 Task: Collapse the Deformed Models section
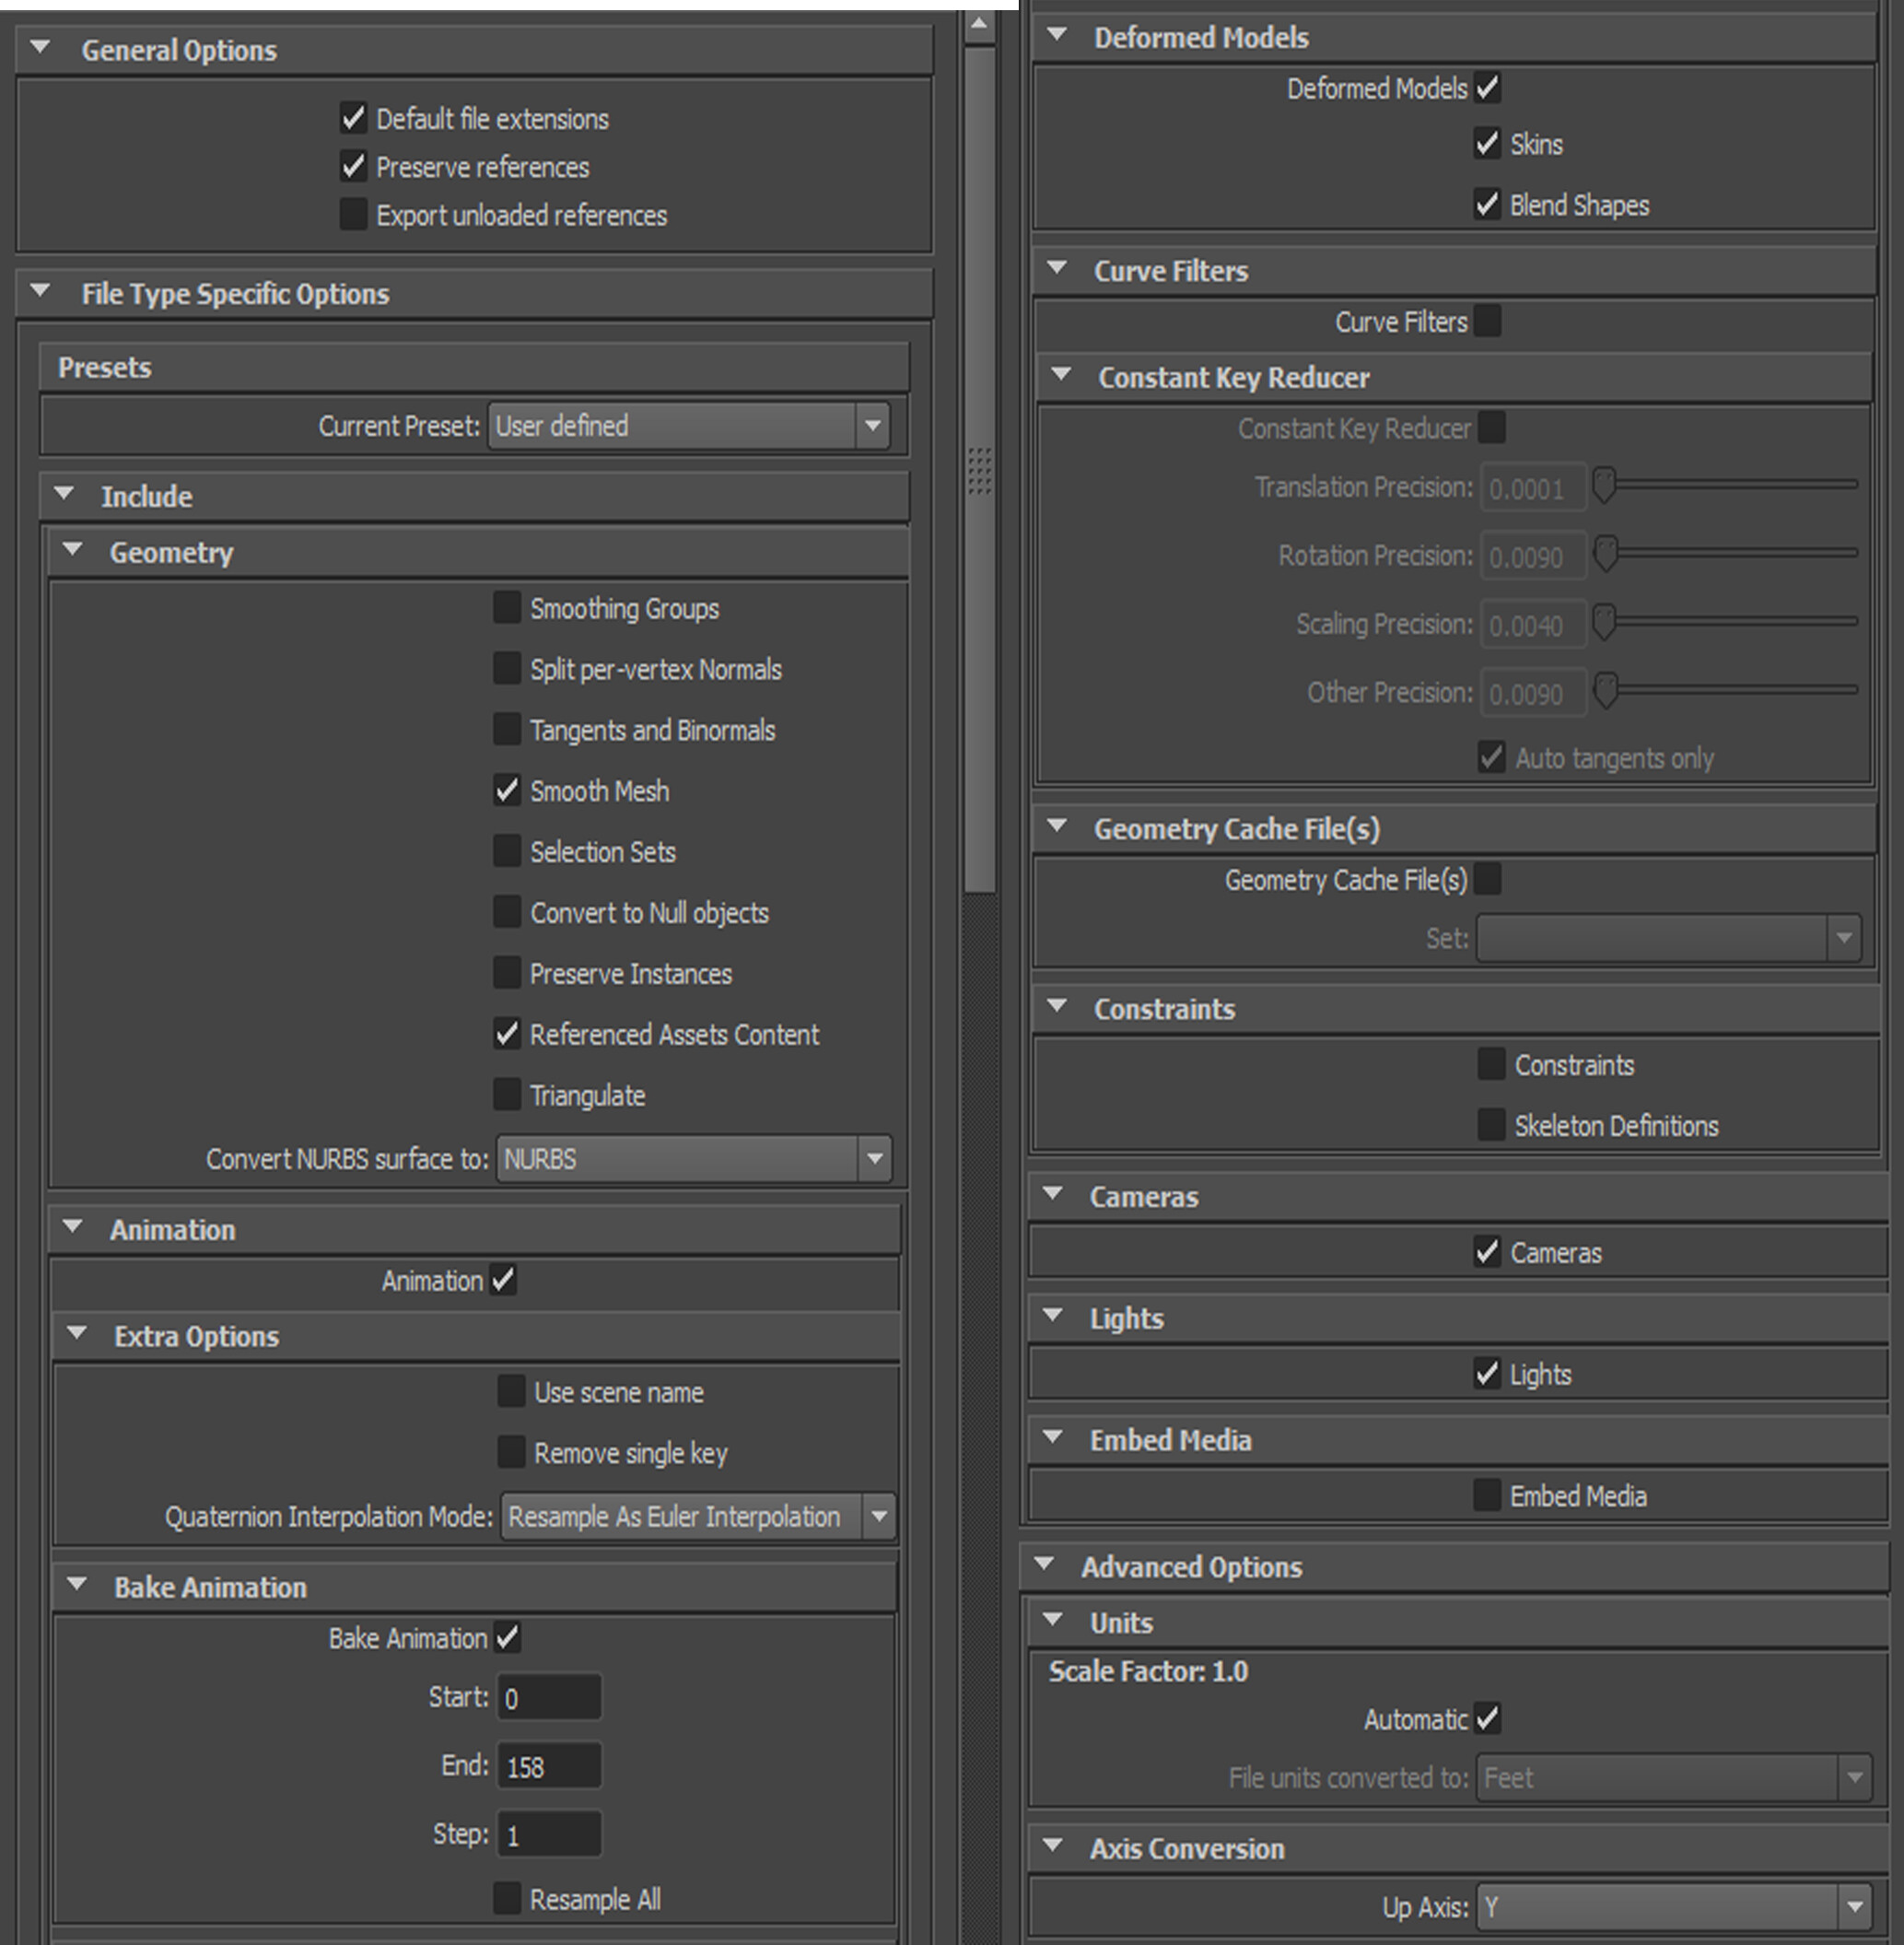tap(1056, 35)
